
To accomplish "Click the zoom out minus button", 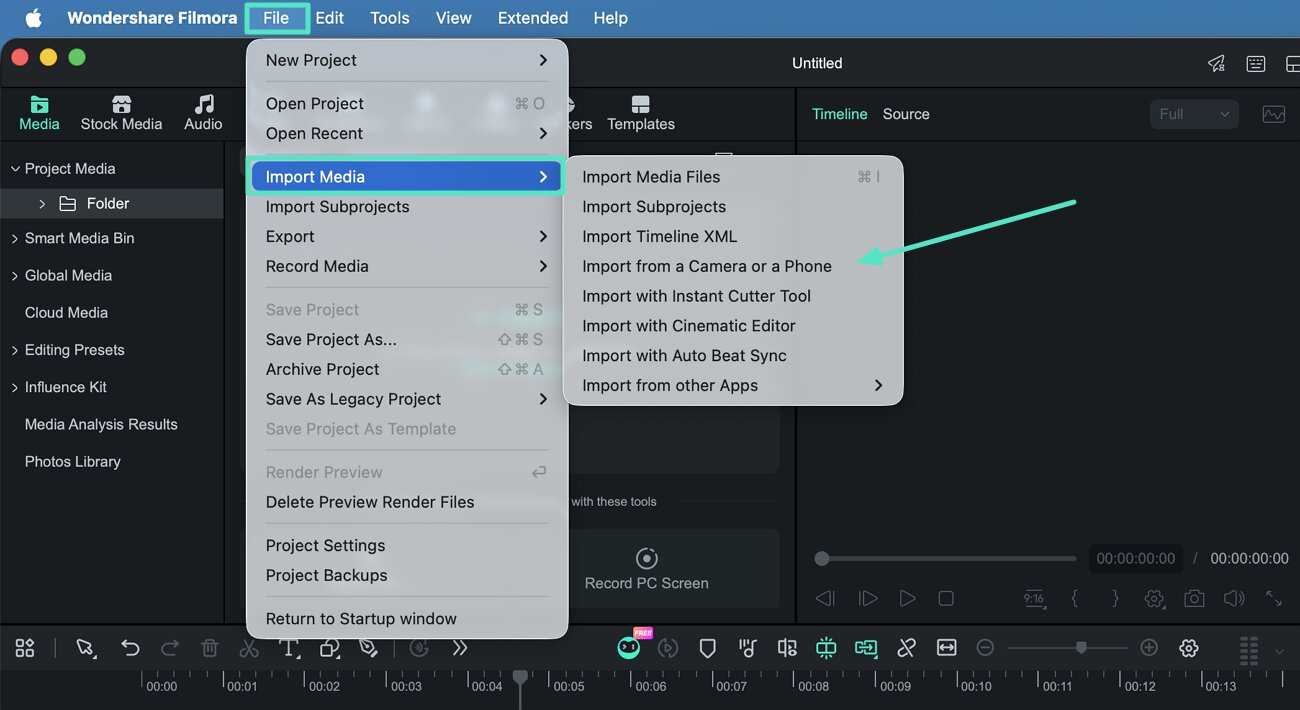I will click(985, 648).
